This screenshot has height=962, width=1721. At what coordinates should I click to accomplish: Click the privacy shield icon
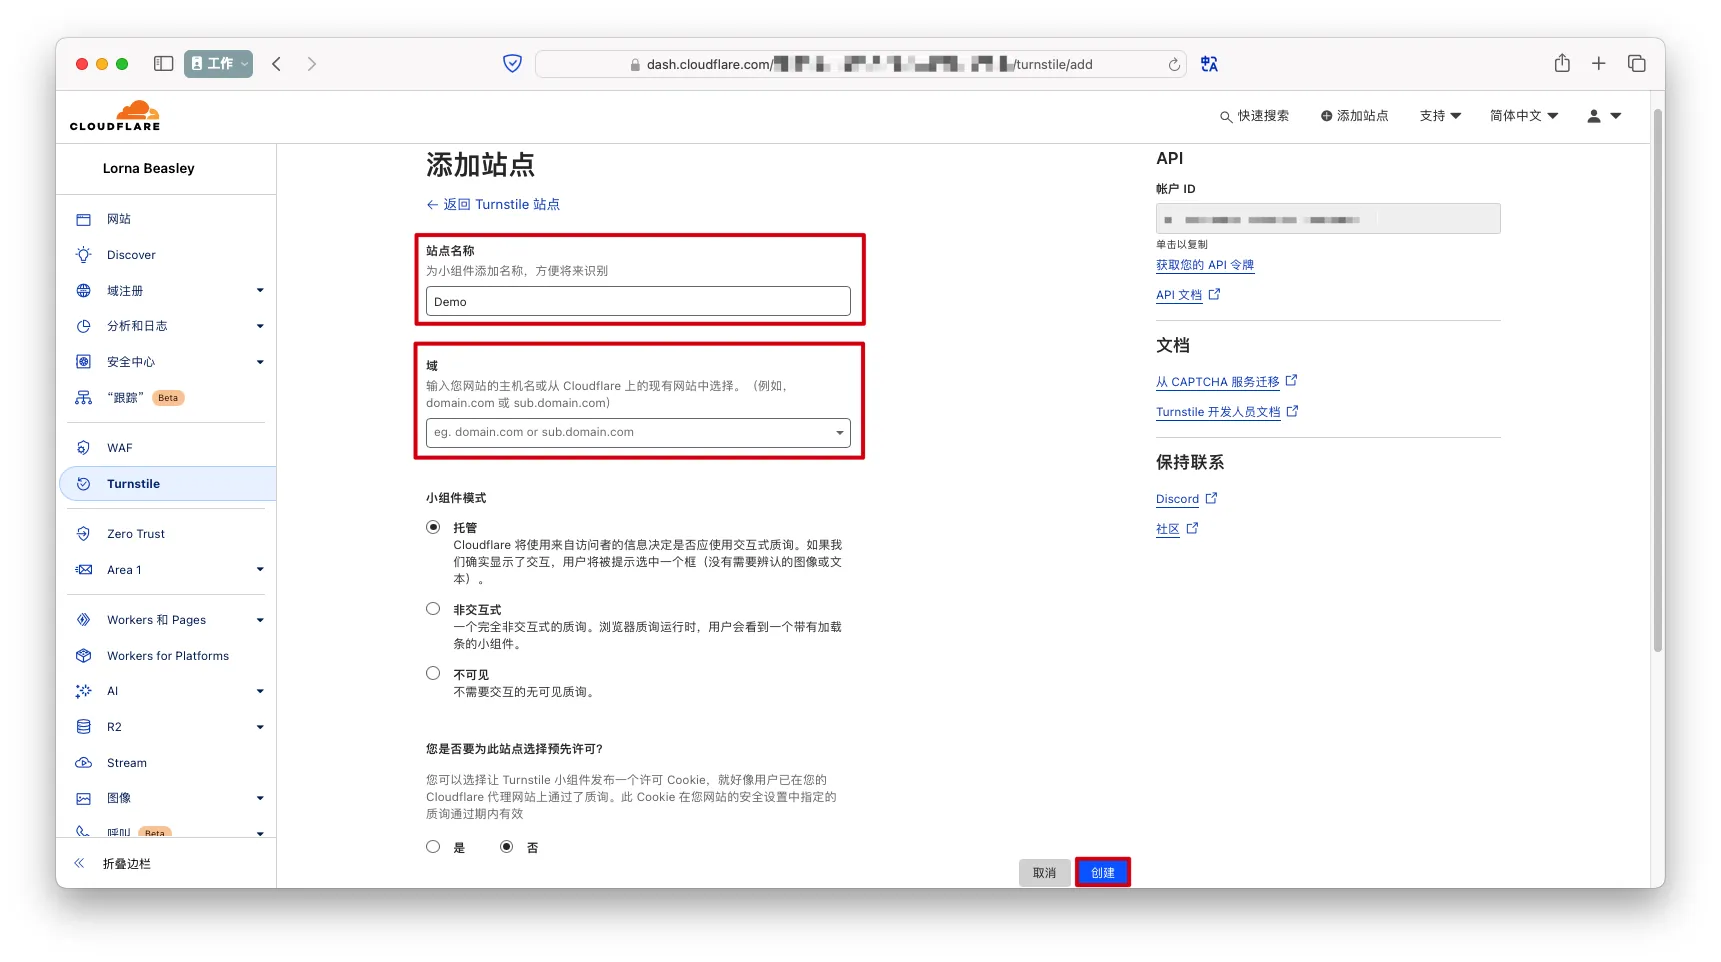point(512,64)
